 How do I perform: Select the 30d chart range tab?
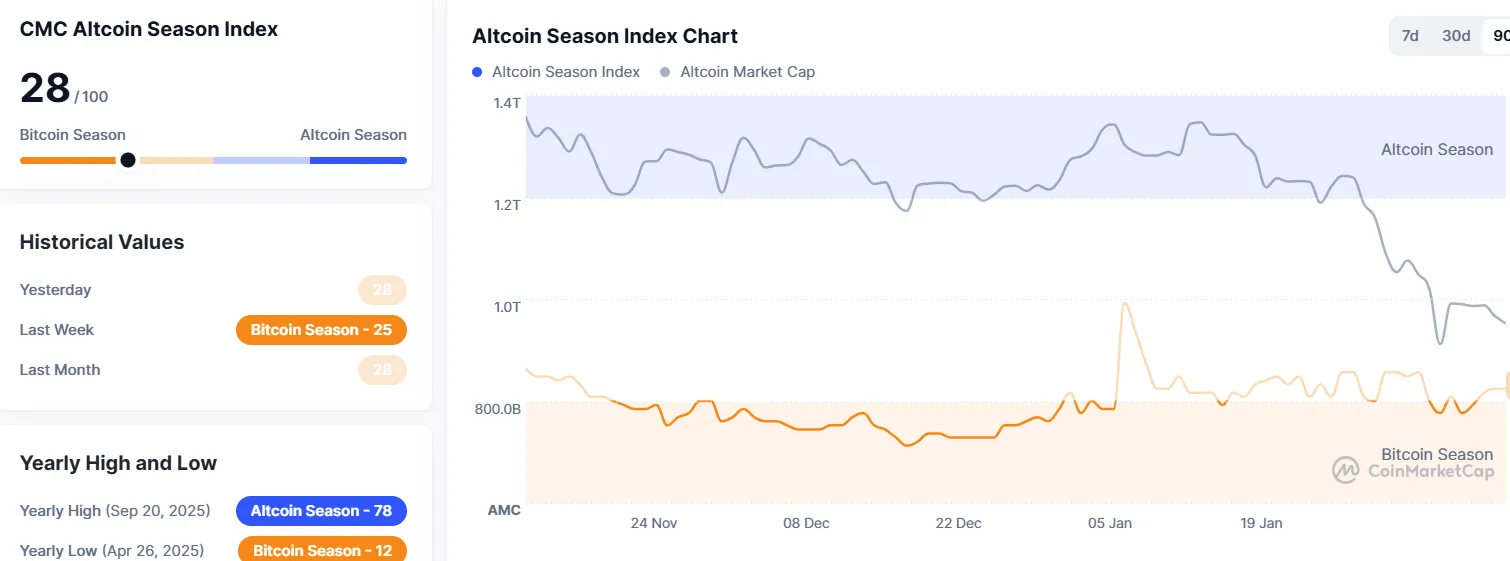pyautogui.click(x=1456, y=36)
